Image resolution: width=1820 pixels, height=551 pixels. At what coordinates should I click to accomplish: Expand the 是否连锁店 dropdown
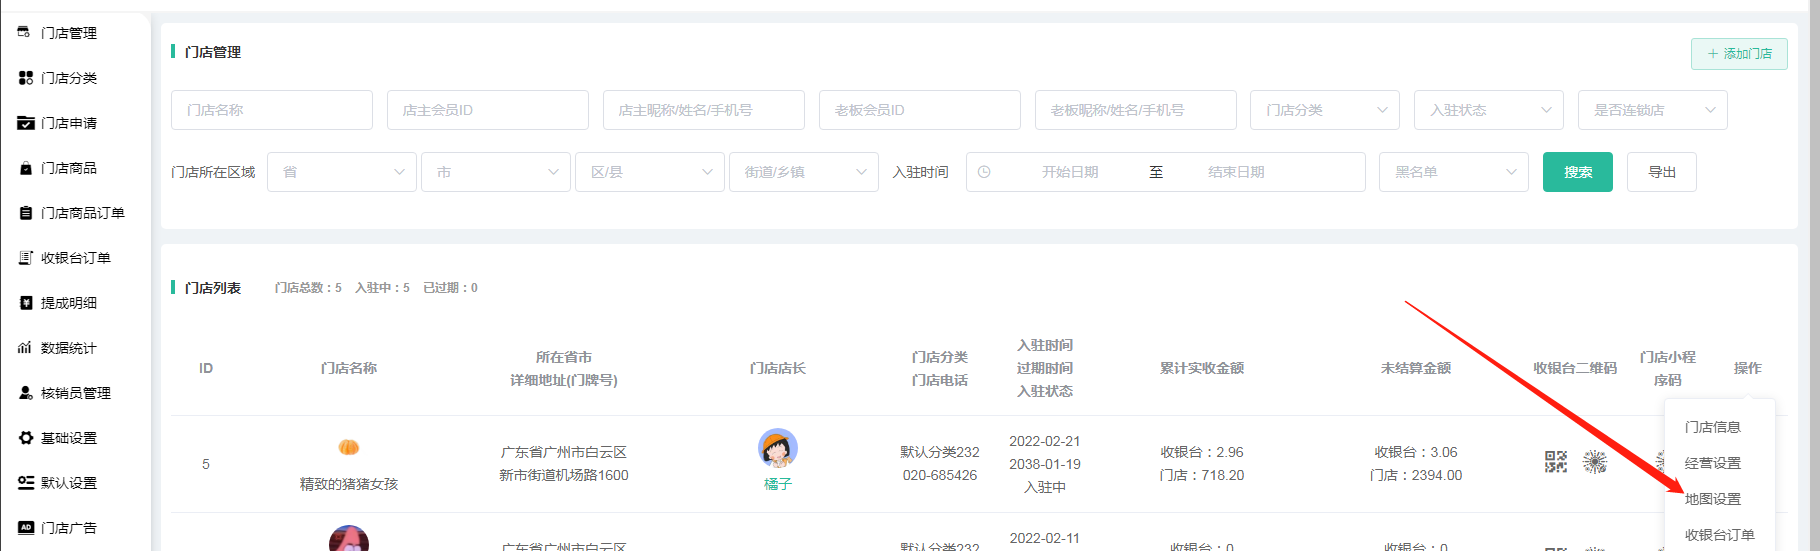tap(1652, 110)
